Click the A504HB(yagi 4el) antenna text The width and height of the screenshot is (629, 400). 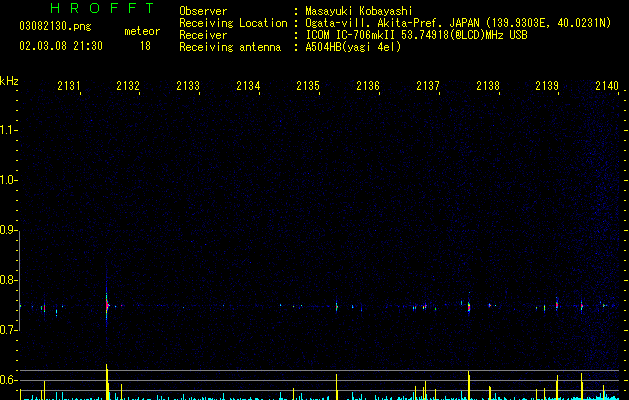click(x=353, y=47)
